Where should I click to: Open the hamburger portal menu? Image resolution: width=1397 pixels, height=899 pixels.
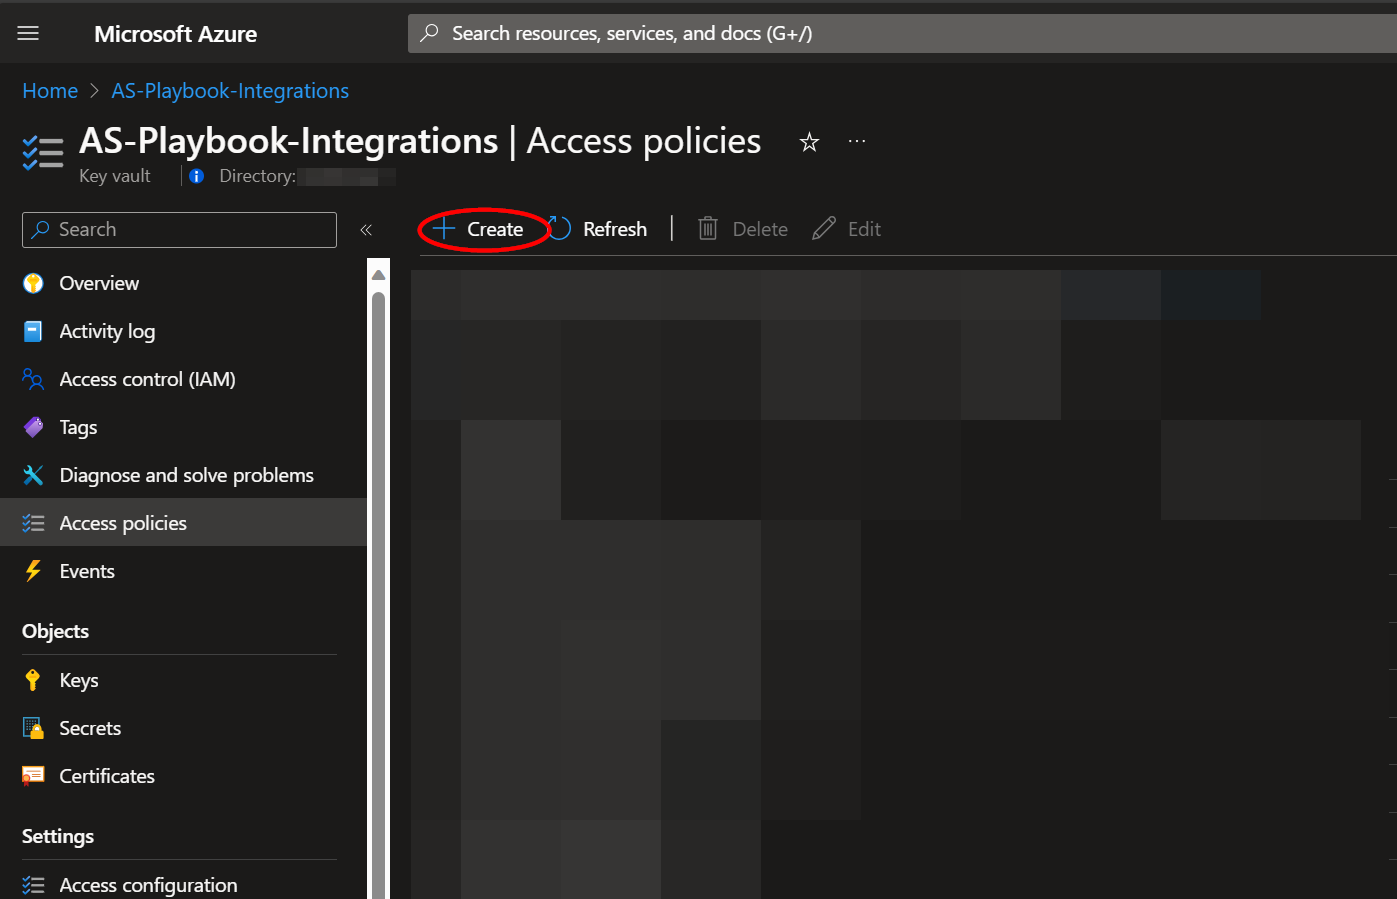[28, 33]
